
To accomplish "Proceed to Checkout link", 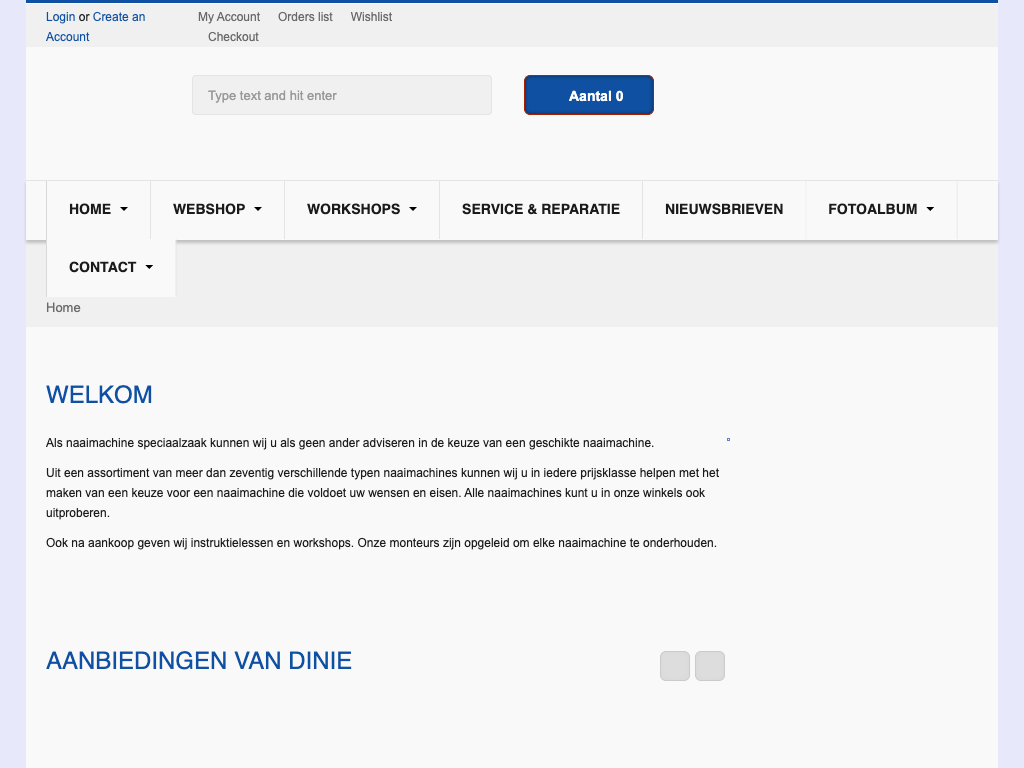I will (233, 37).
